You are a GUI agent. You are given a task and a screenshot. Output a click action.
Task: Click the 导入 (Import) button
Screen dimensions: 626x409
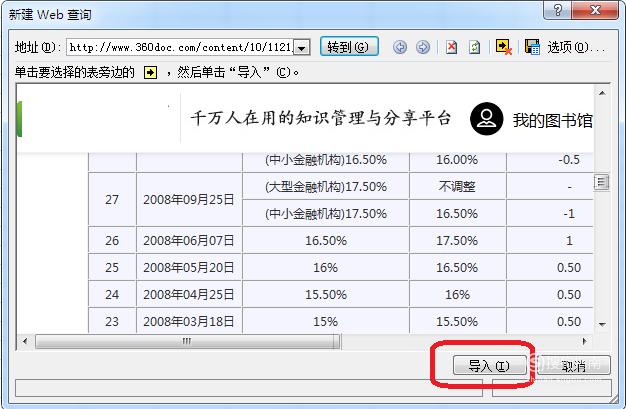pyautogui.click(x=489, y=365)
